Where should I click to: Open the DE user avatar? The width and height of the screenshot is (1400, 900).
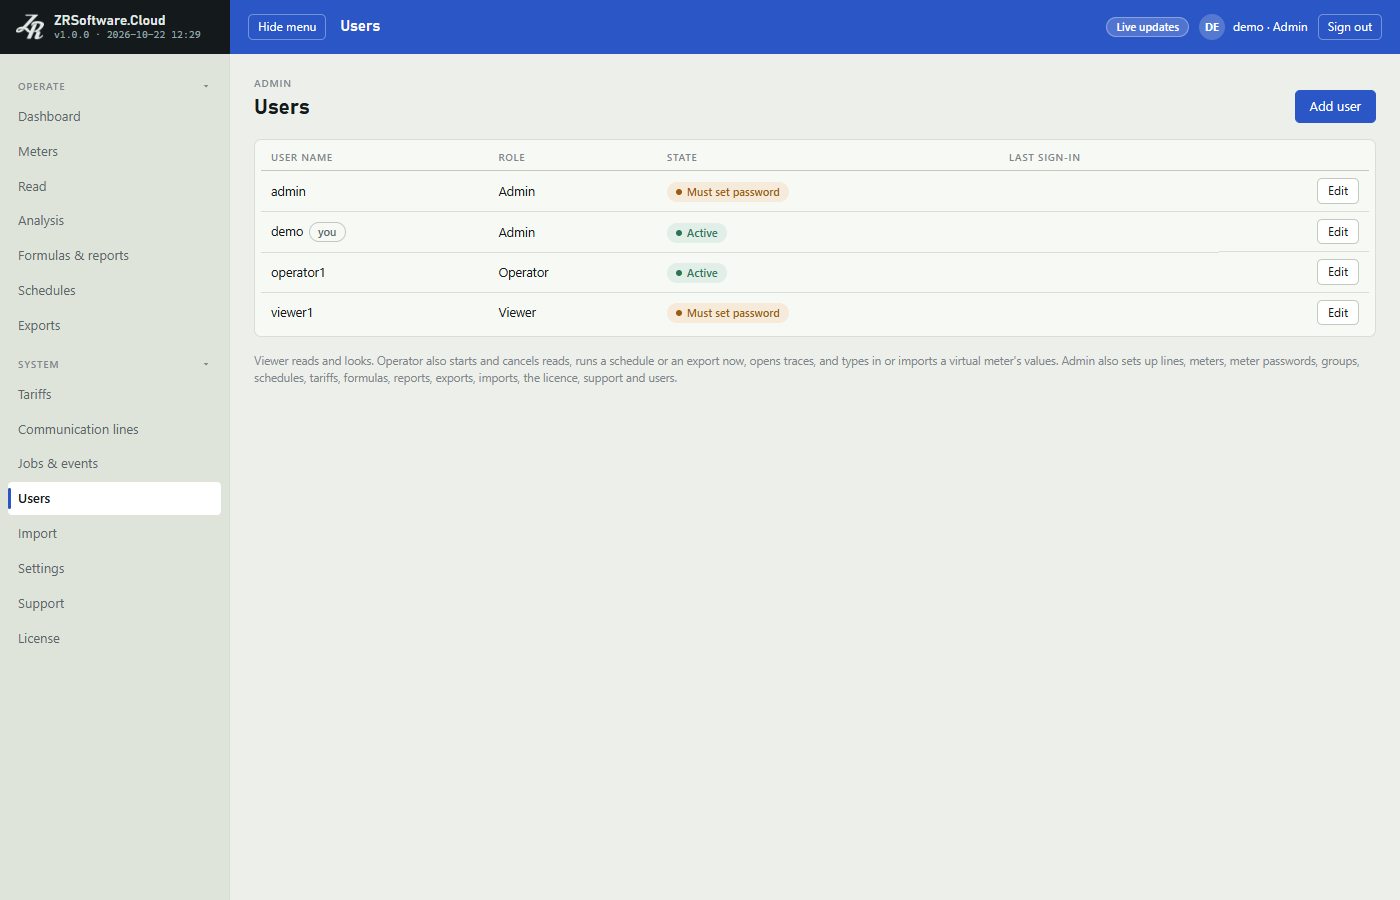tap(1212, 27)
